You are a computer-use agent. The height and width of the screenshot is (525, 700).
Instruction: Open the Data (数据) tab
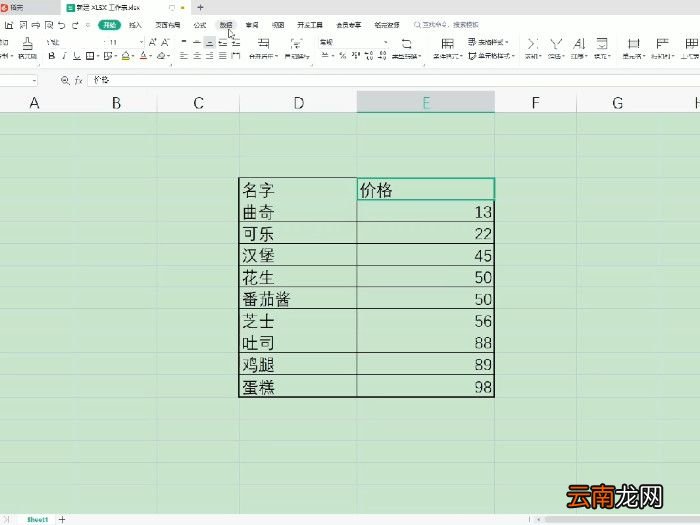click(226, 25)
